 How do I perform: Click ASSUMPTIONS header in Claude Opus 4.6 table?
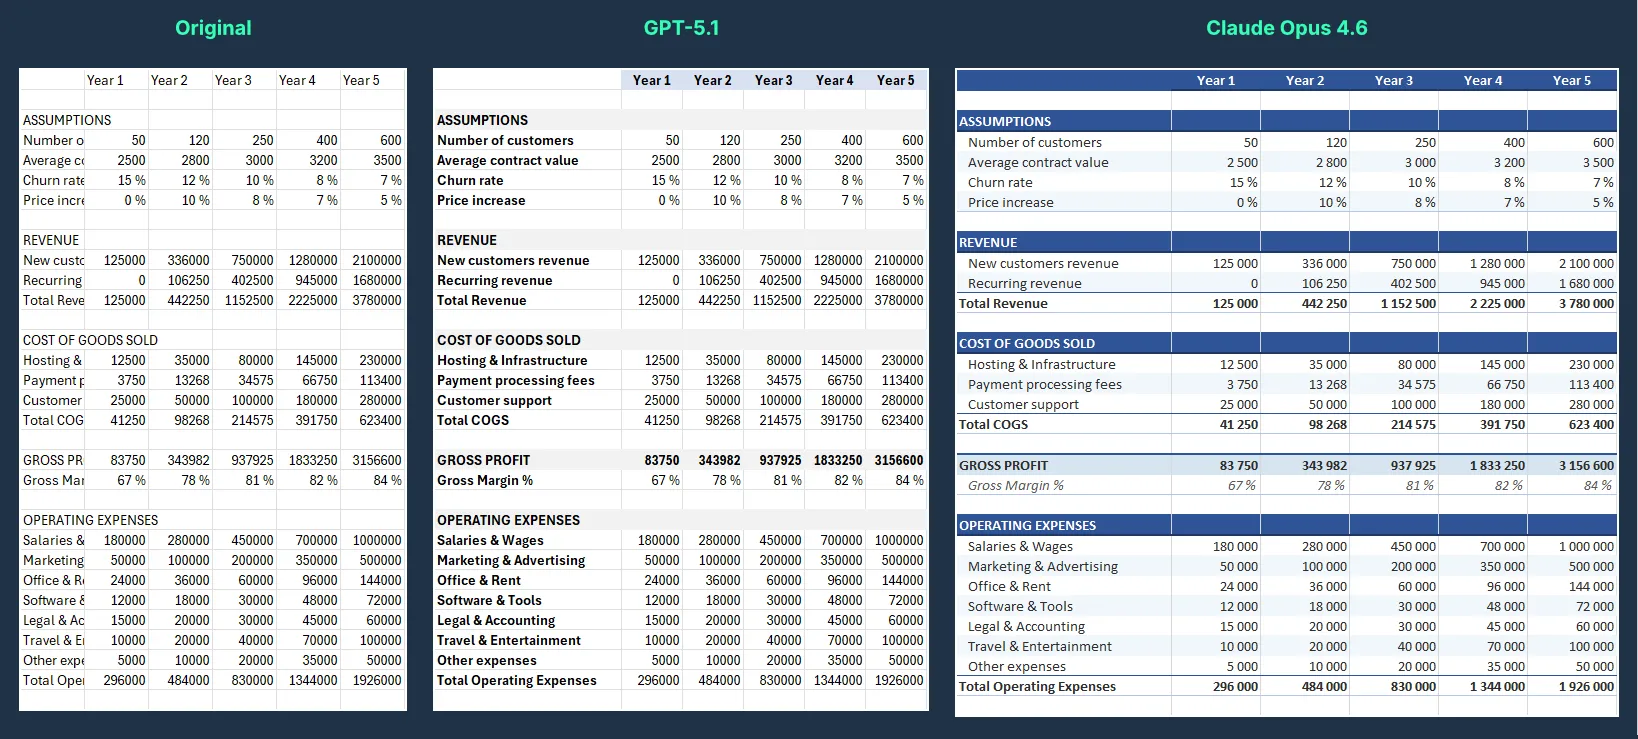1005,121
